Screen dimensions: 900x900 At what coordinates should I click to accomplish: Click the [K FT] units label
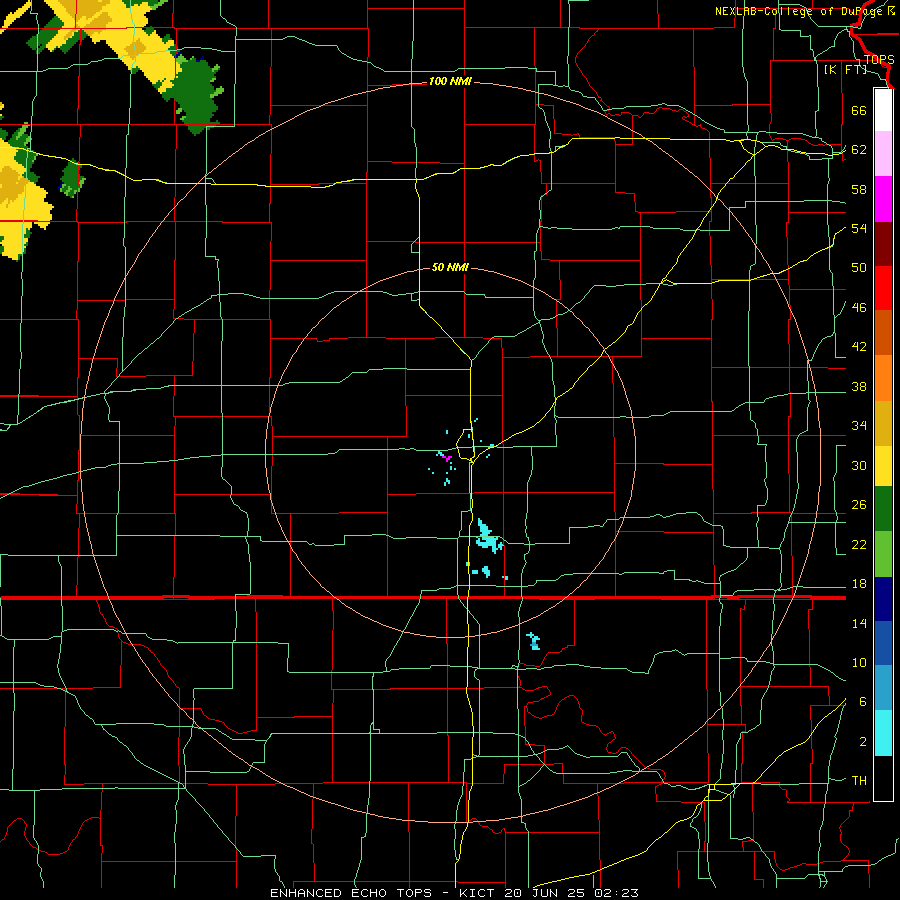[845, 70]
